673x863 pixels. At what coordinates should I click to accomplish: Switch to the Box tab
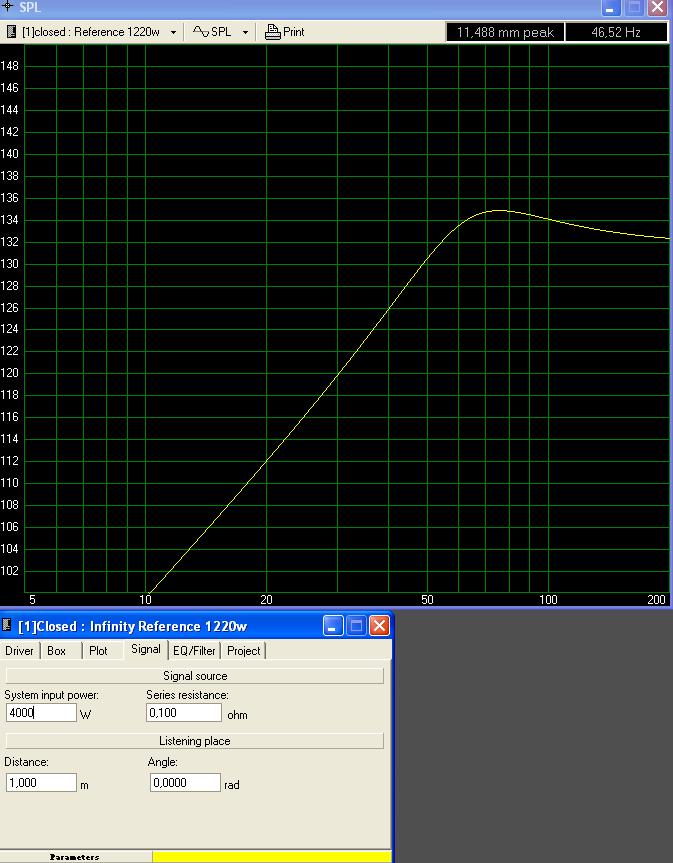[x=56, y=651]
